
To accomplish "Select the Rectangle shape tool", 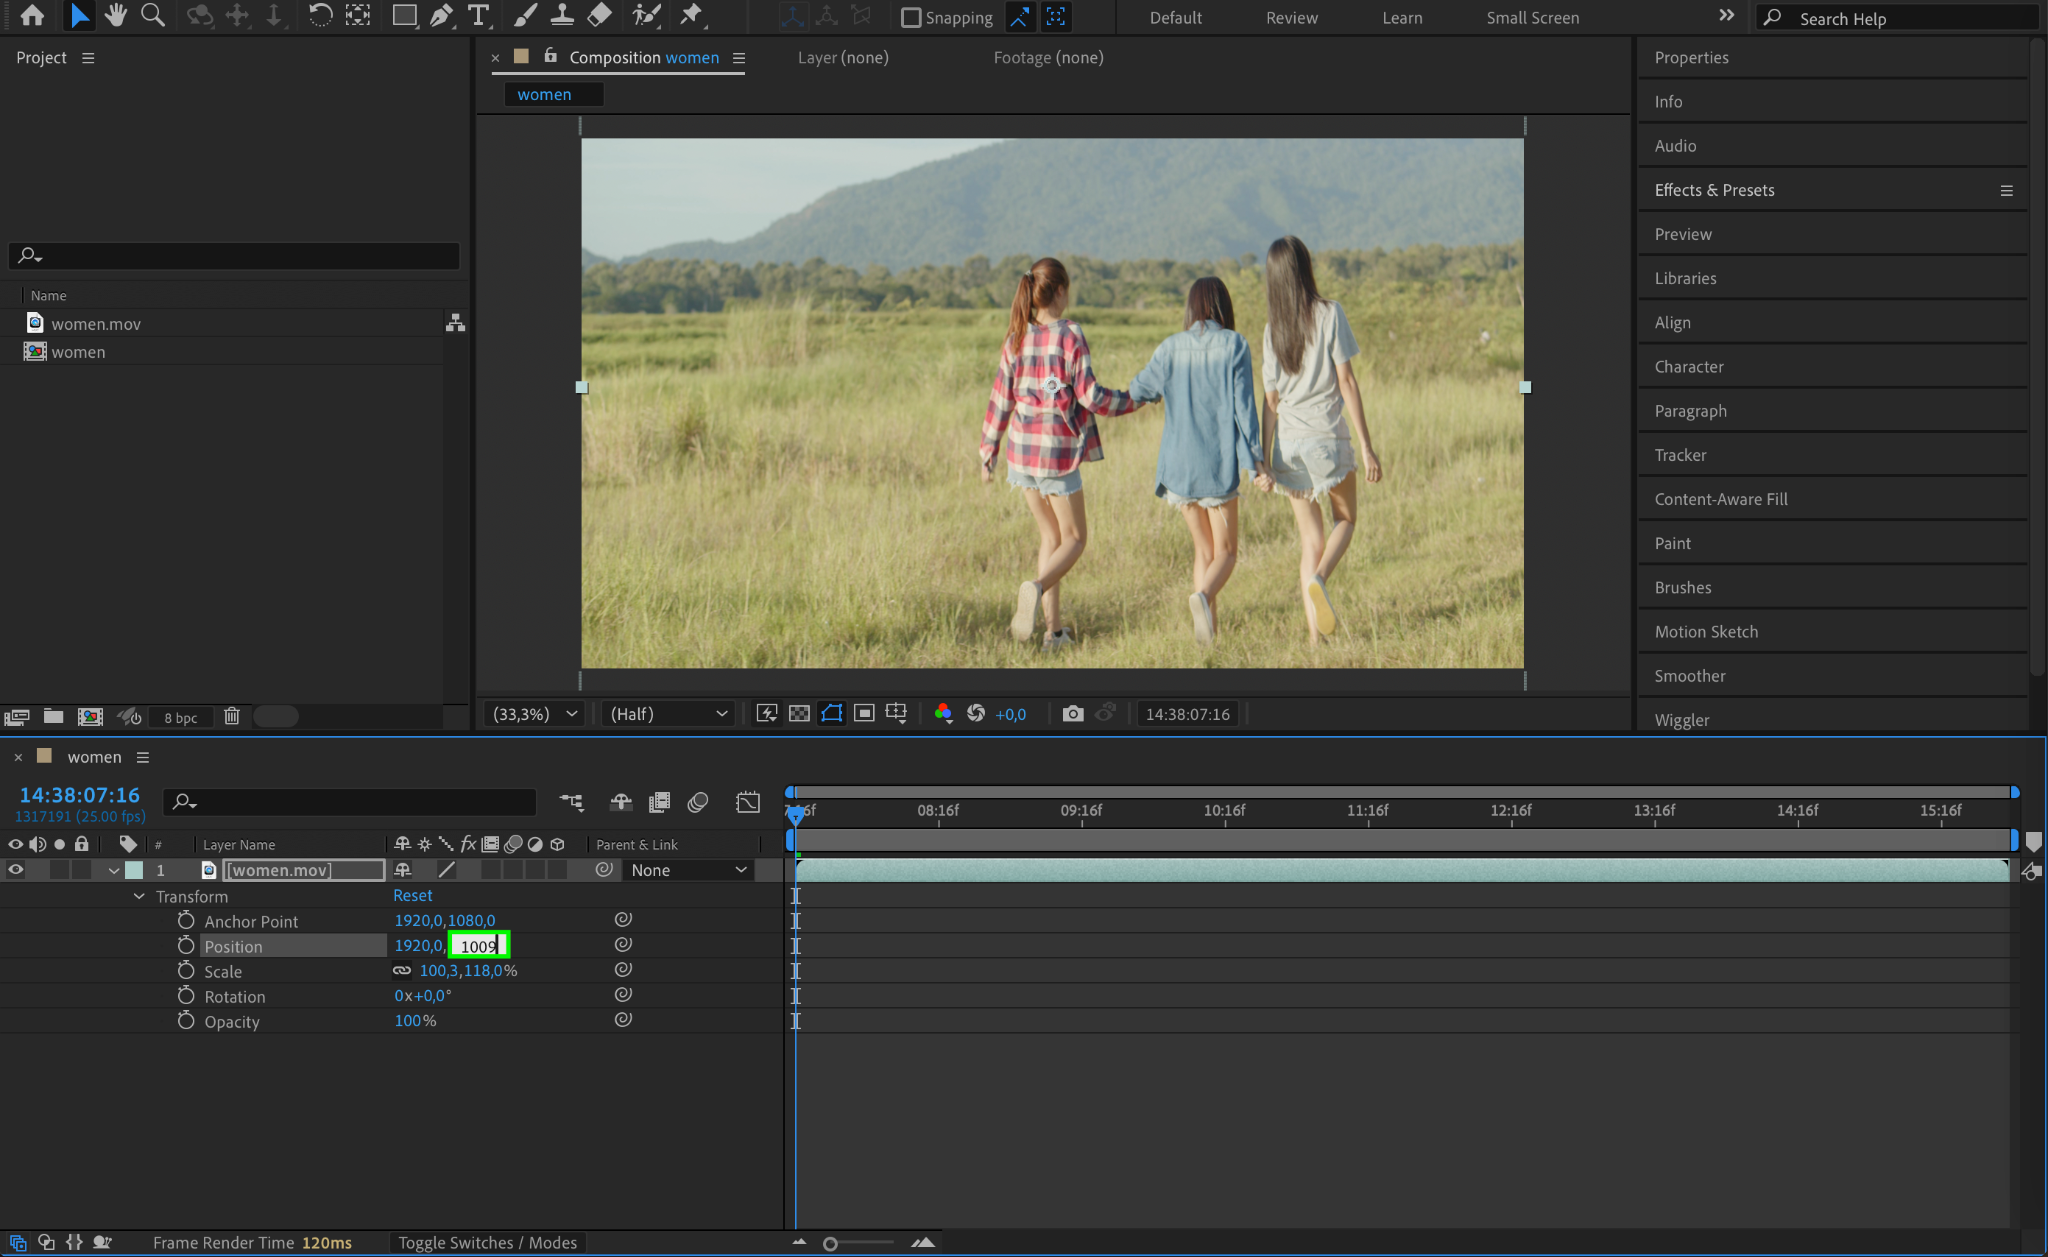I will click(x=404, y=15).
